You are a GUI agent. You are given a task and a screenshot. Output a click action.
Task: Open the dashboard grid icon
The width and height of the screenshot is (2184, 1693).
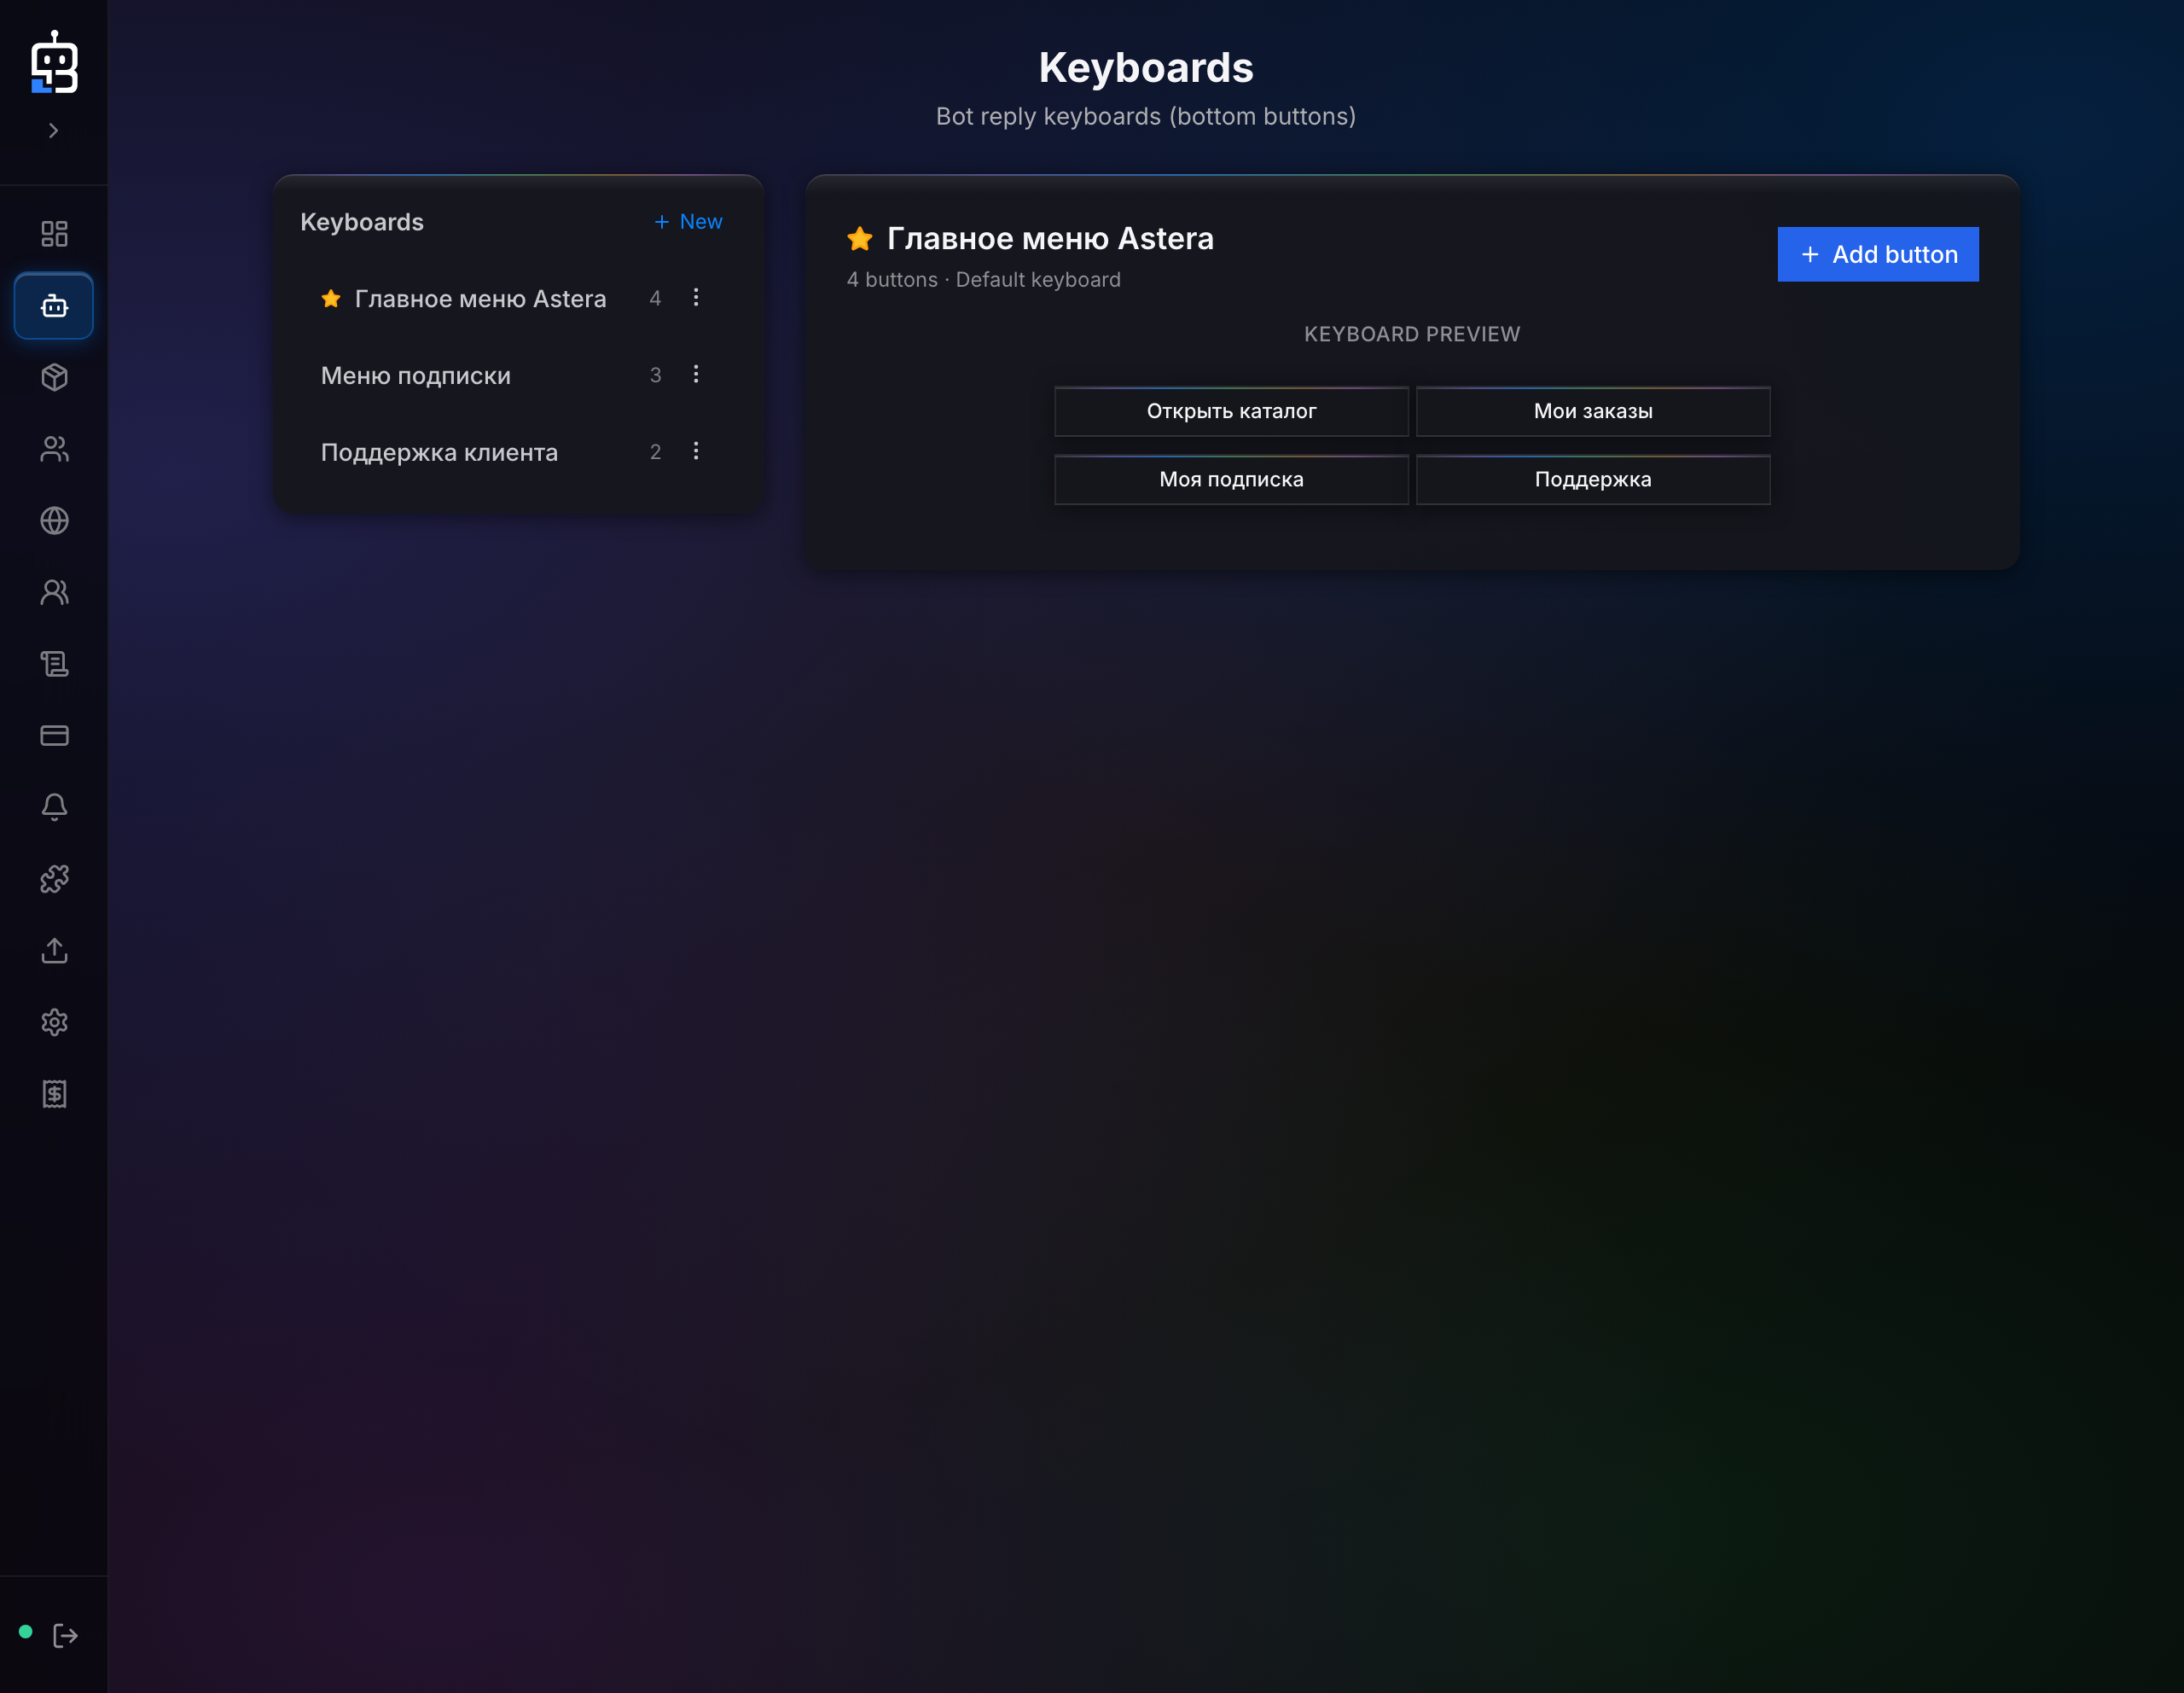point(54,234)
